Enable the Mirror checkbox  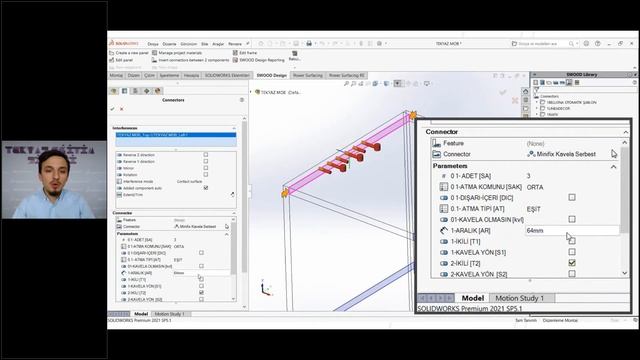pos(206,168)
